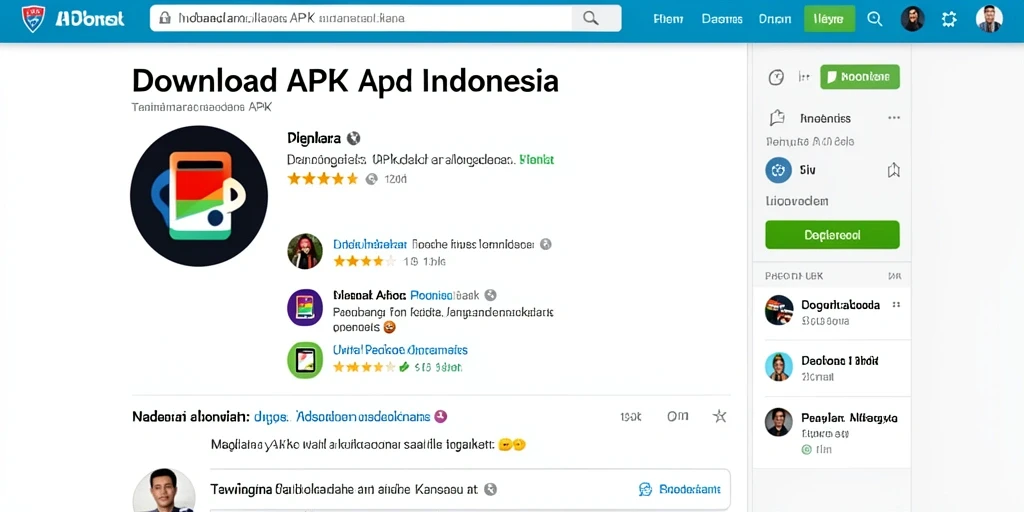1024x512 pixels.
Task: Open the rightmost user avatar in header
Action: pos(989,18)
